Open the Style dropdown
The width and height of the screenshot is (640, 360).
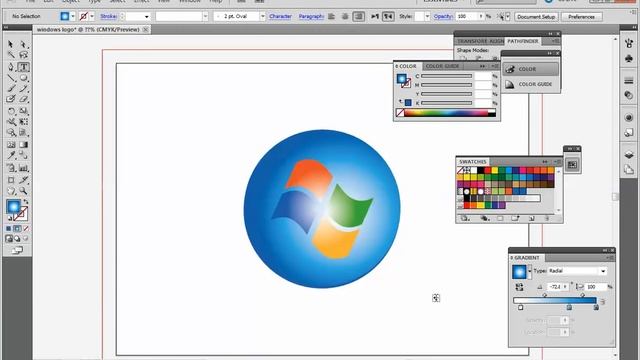click(x=427, y=16)
